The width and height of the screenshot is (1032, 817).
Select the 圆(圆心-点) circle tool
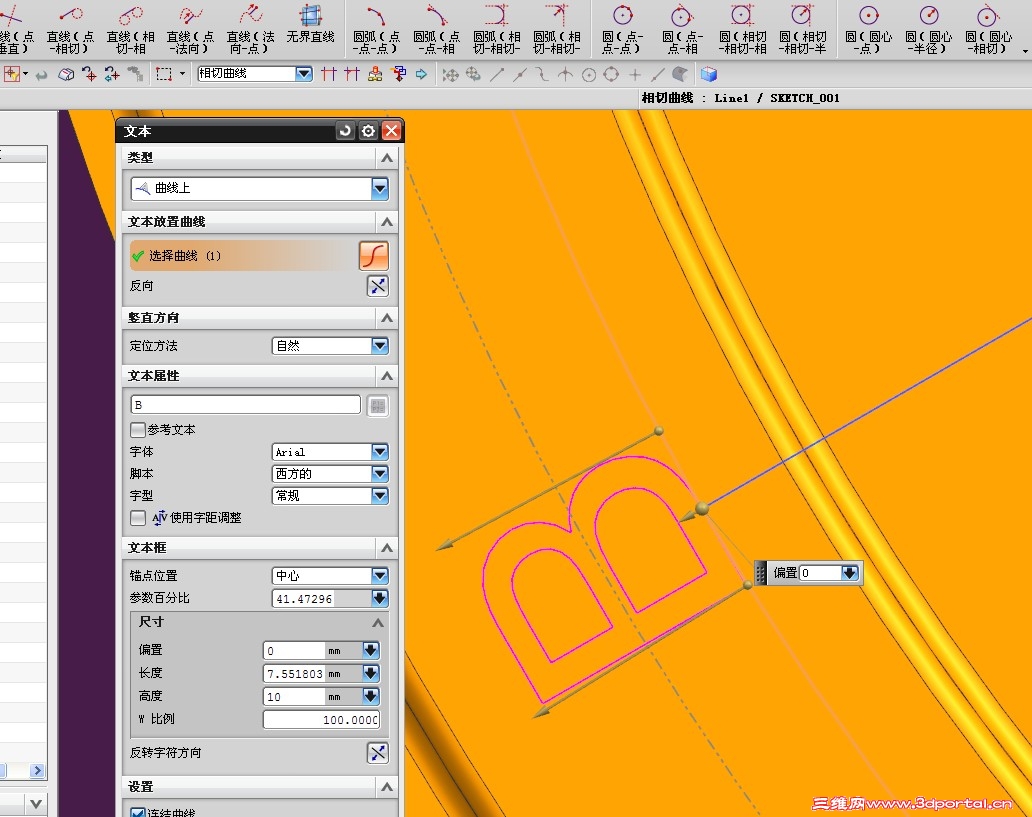(x=868, y=28)
